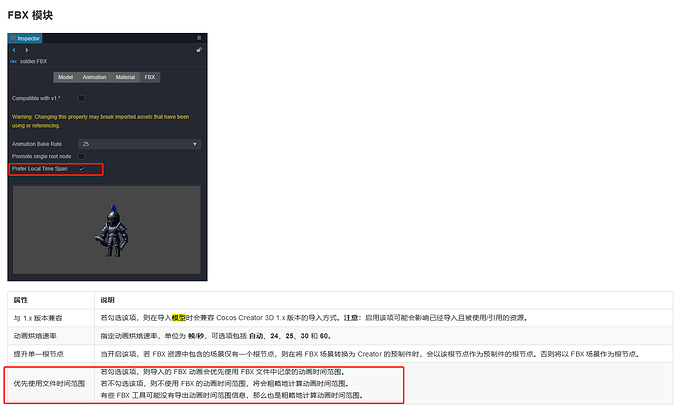
Task: Switch to the Material tab
Action: pyautogui.click(x=125, y=77)
